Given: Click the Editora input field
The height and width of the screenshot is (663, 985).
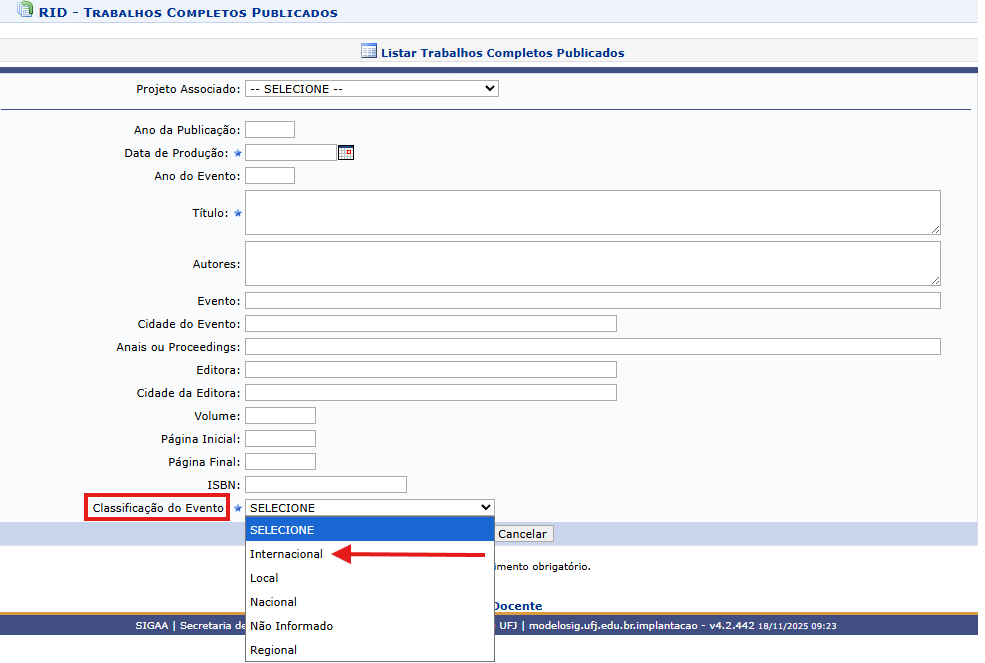Looking at the screenshot, I should [431, 370].
